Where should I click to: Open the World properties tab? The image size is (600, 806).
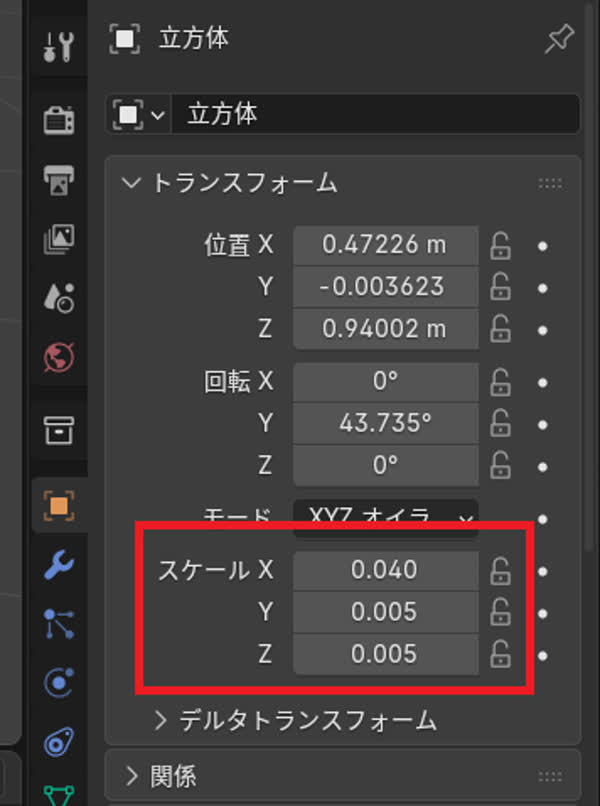(59, 357)
